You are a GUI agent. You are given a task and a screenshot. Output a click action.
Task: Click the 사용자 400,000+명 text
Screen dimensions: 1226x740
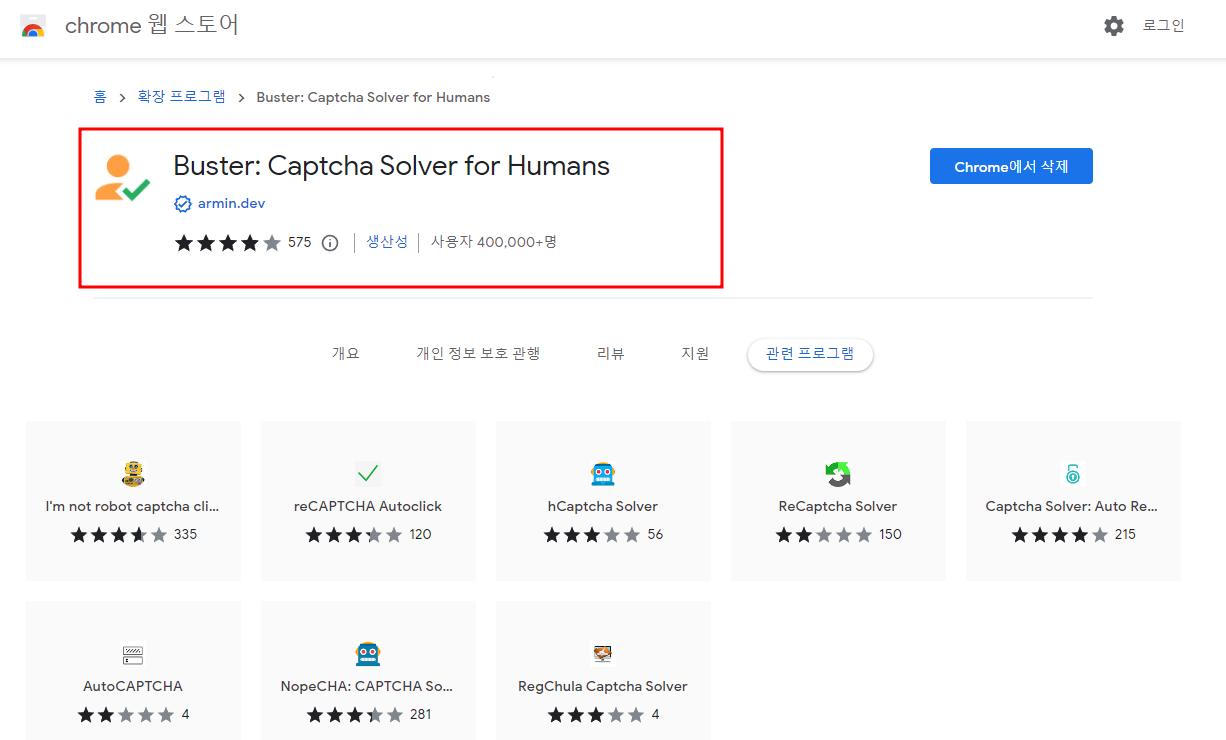tap(494, 242)
